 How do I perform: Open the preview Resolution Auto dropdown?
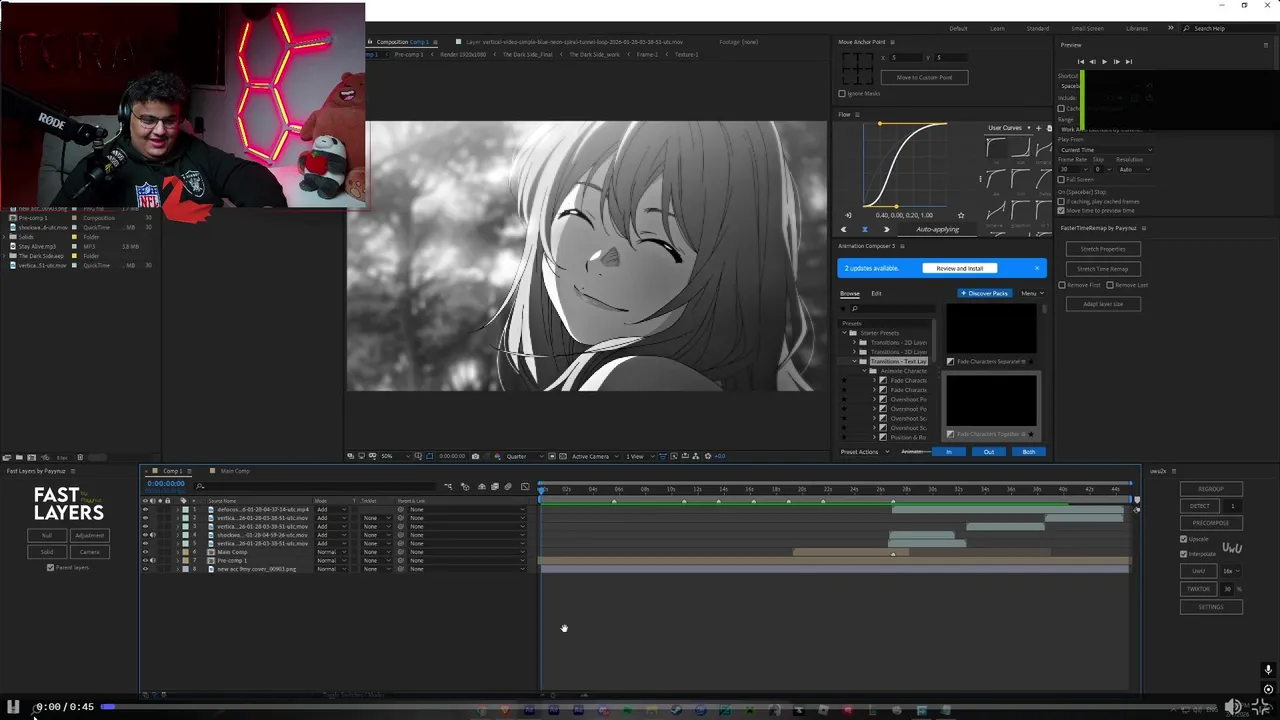(1132, 169)
